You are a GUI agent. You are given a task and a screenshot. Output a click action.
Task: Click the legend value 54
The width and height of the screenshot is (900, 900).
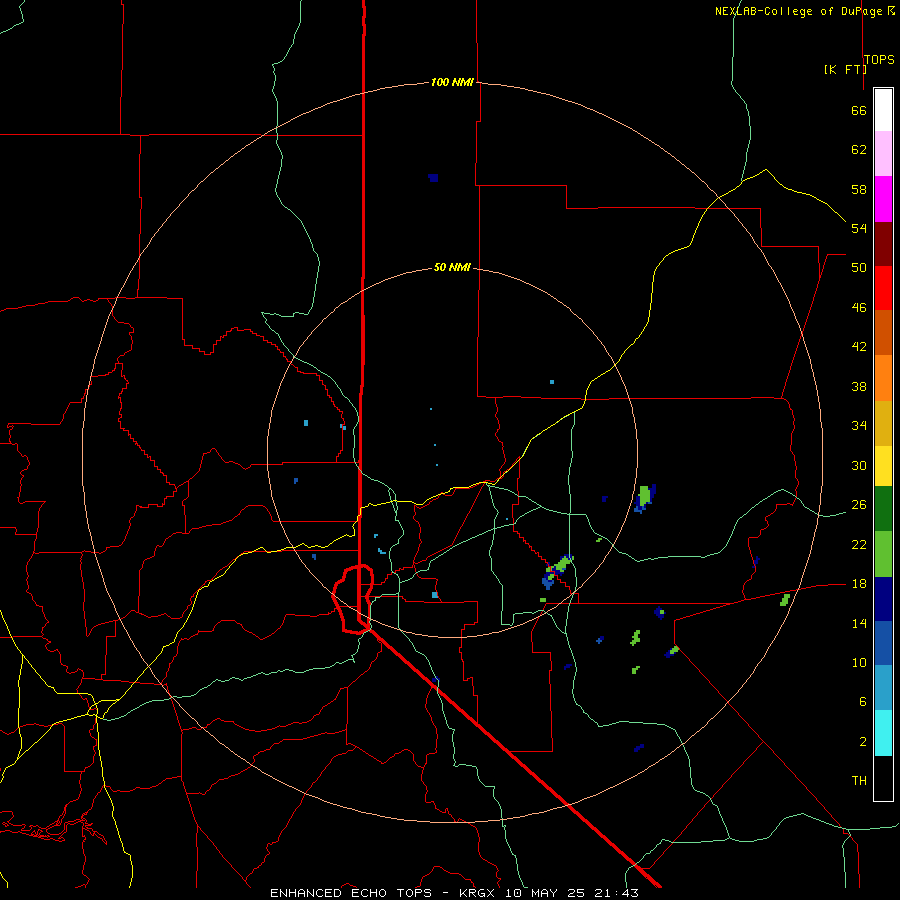(859, 228)
